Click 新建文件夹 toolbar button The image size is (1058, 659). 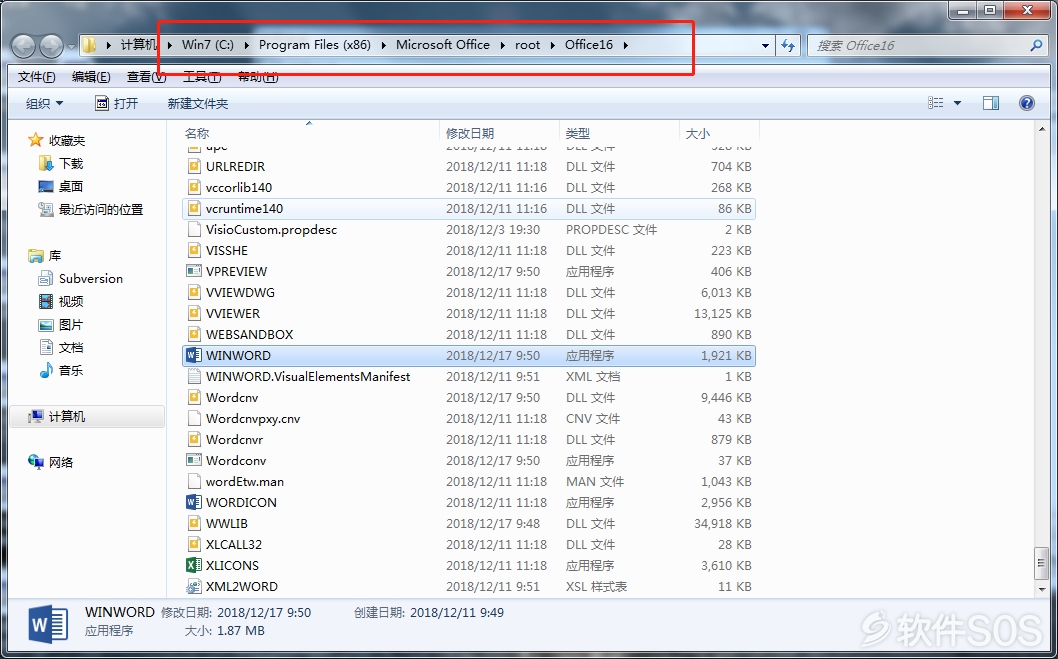pos(198,103)
